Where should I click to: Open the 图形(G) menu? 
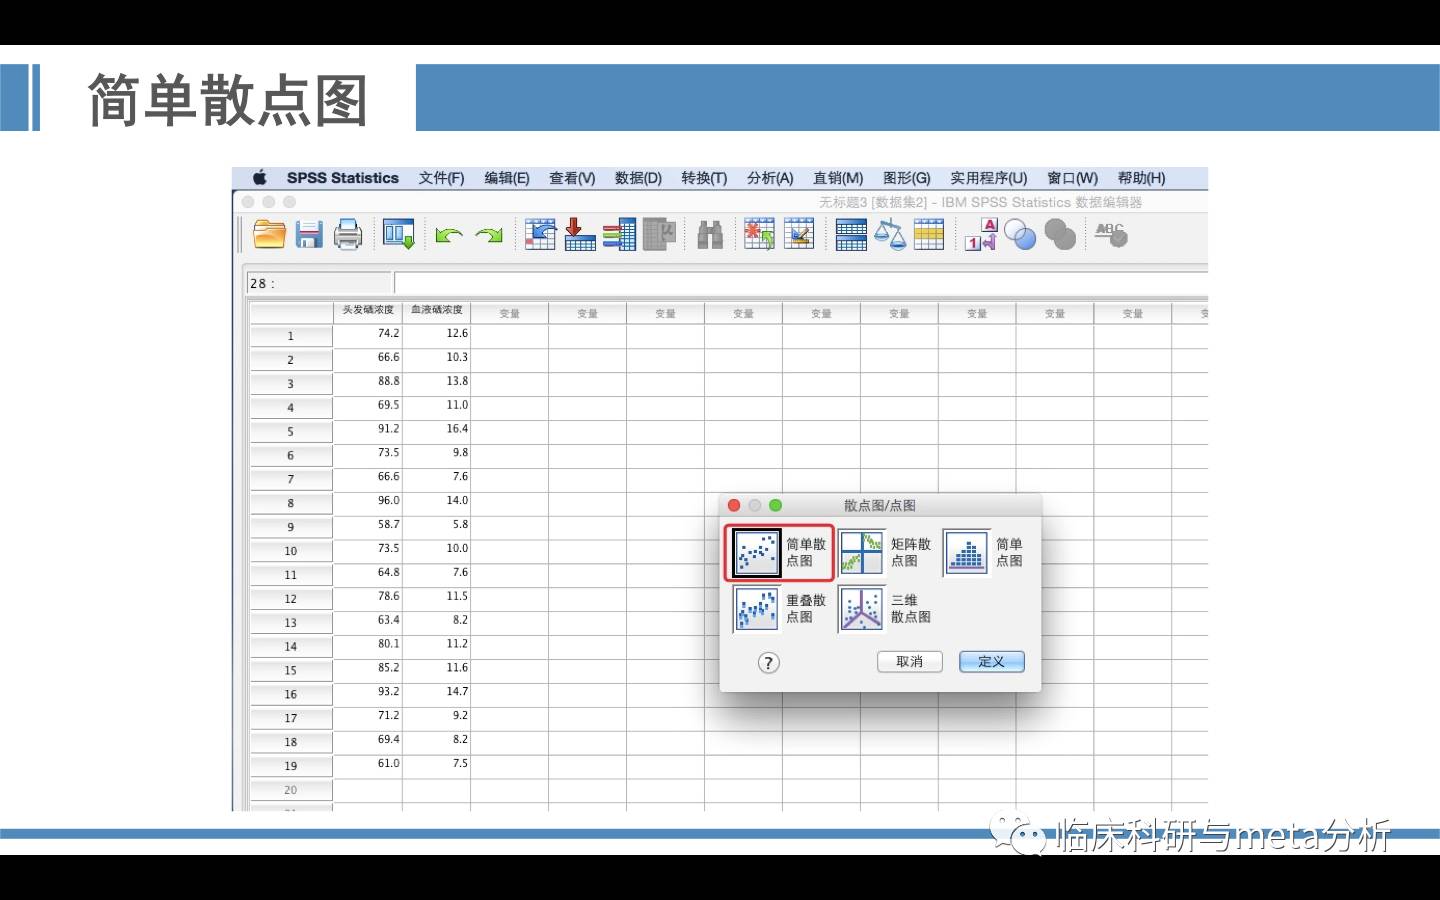[907, 178]
